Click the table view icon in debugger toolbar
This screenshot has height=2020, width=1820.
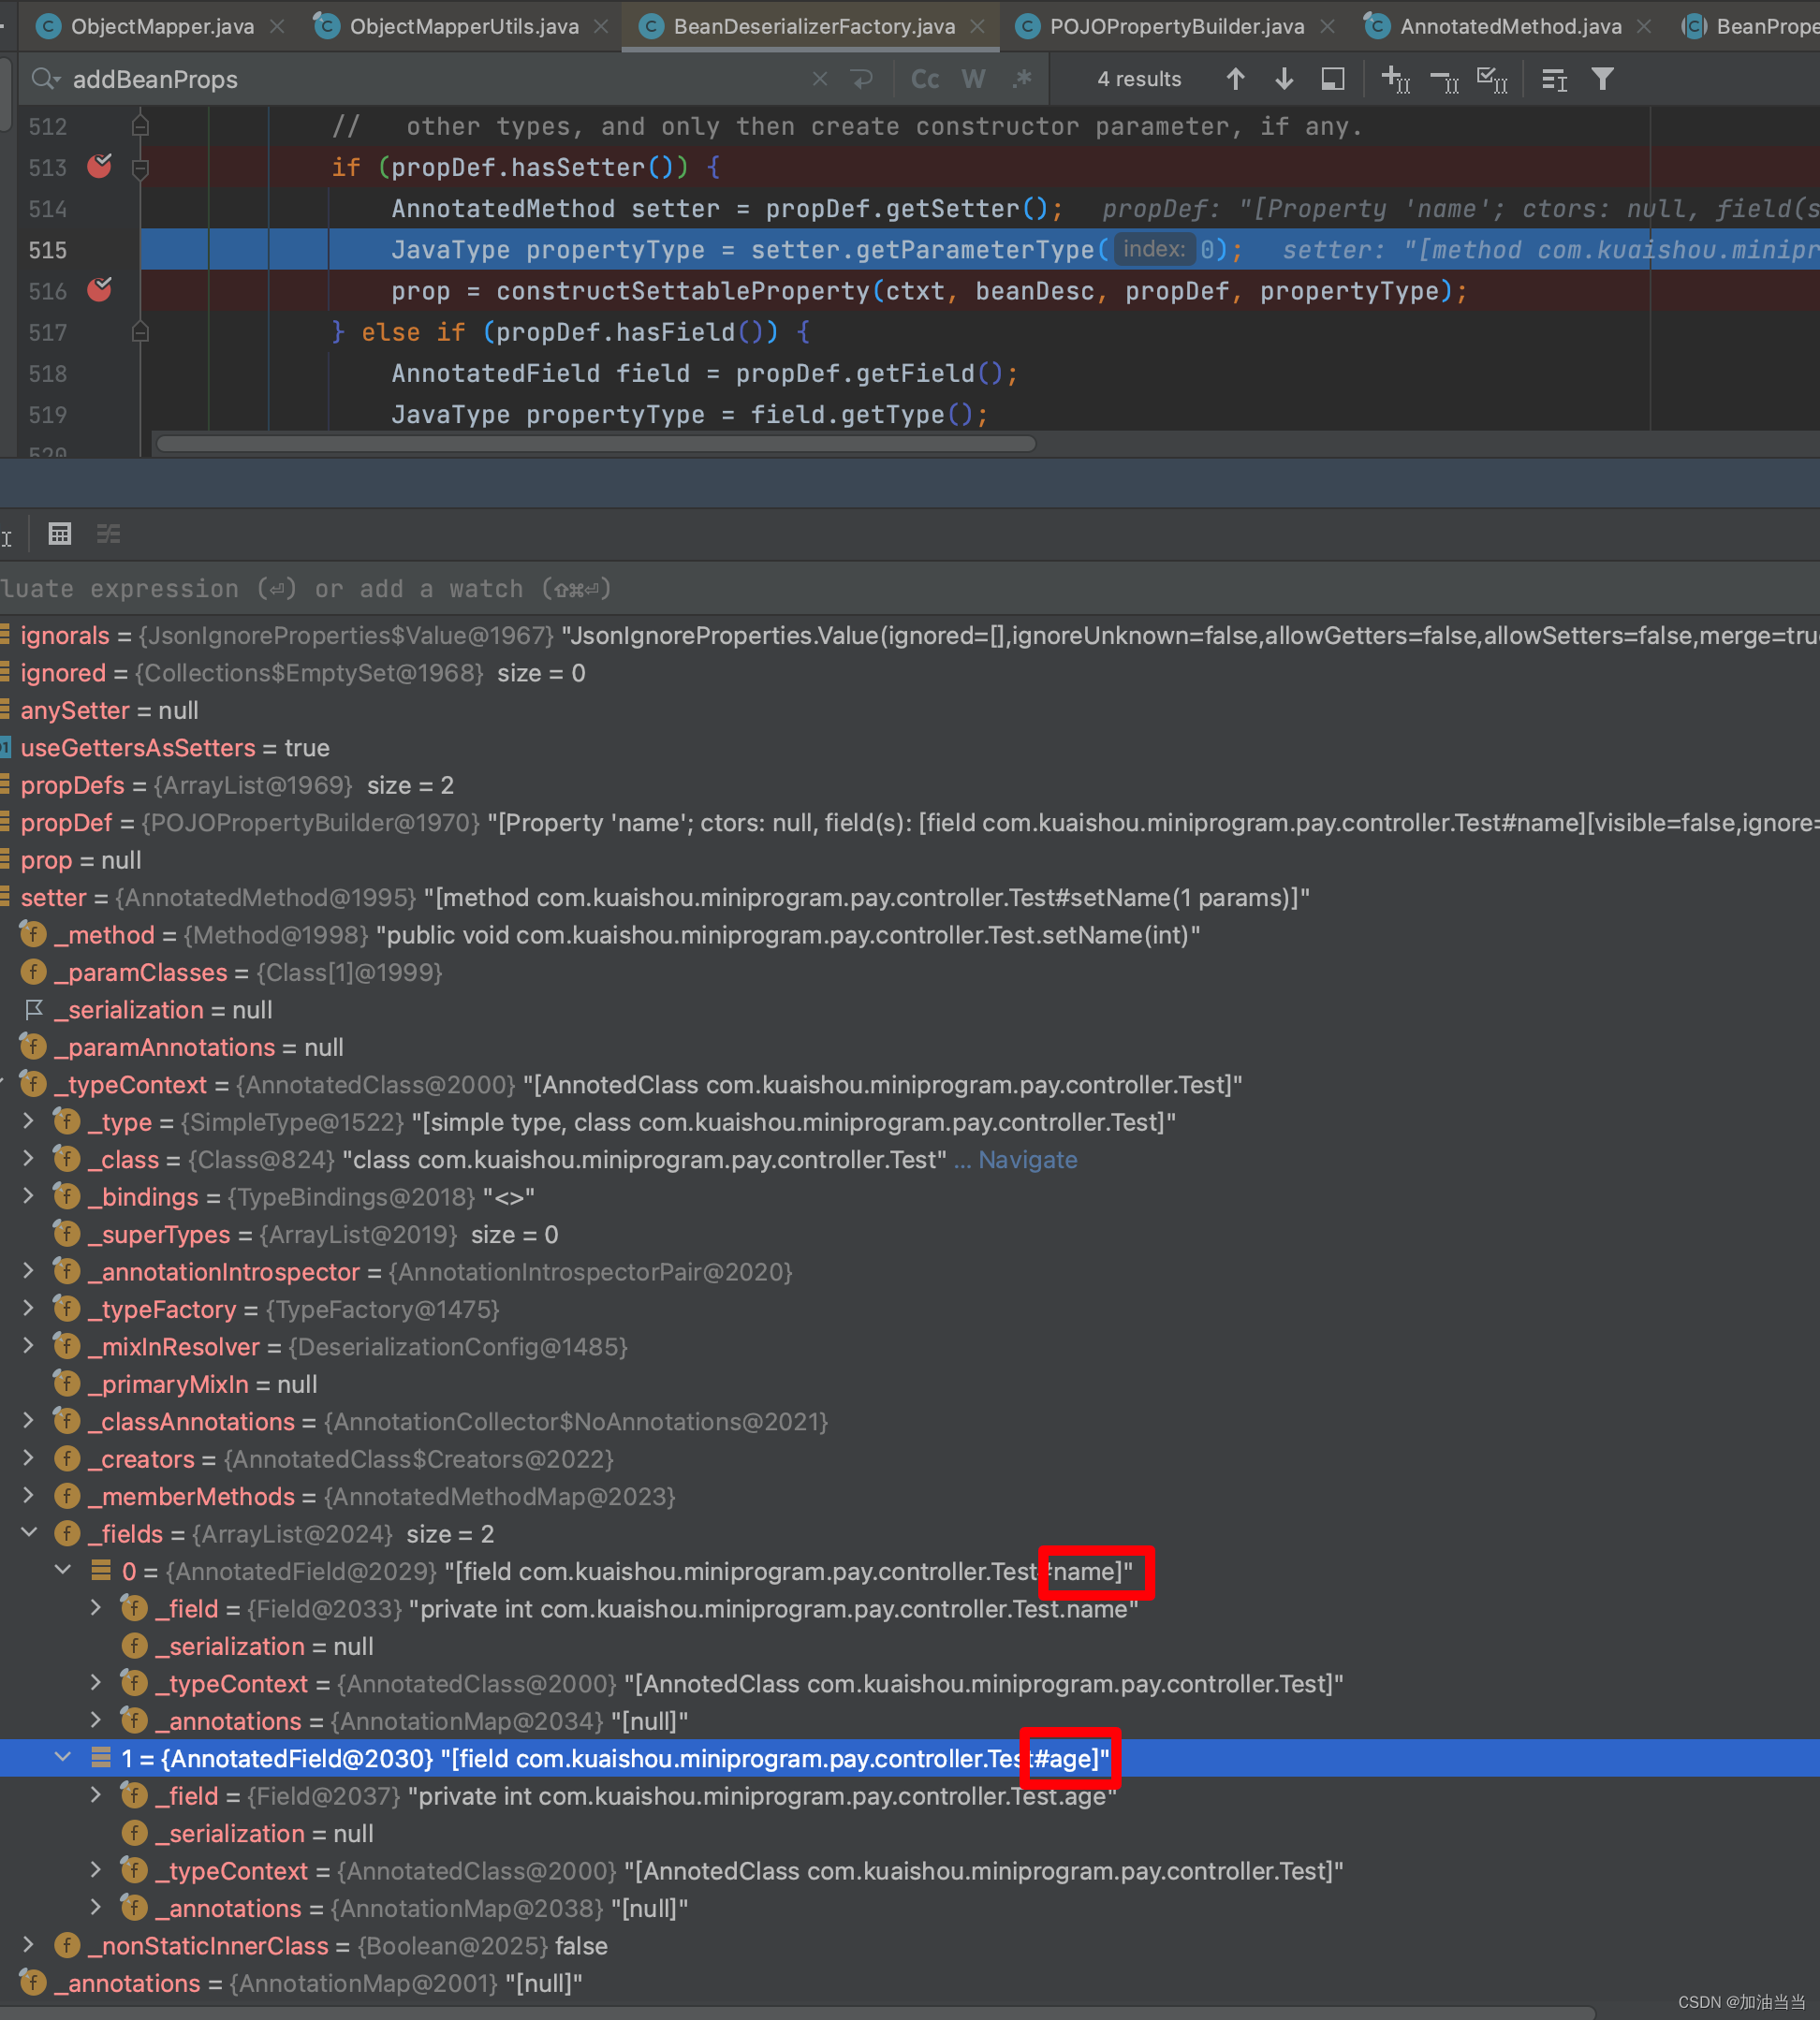tap(60, 534)
